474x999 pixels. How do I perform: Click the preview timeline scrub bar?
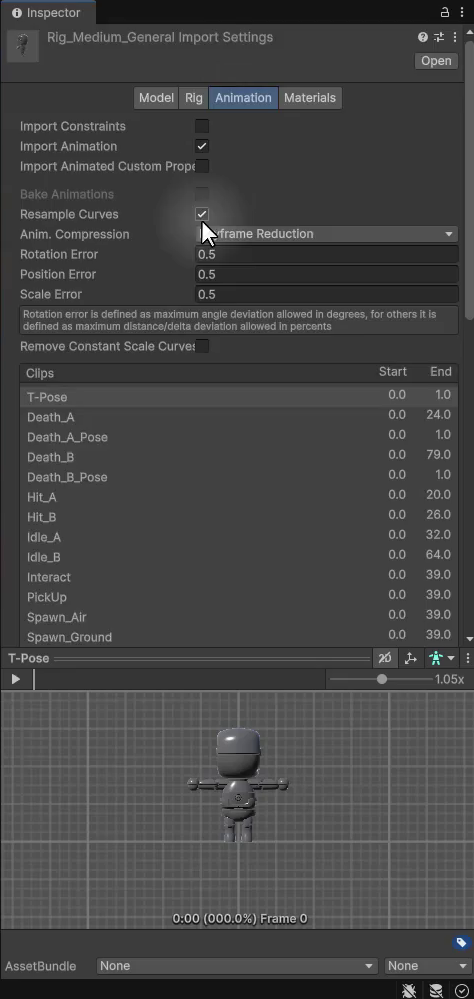coord(178,679)
